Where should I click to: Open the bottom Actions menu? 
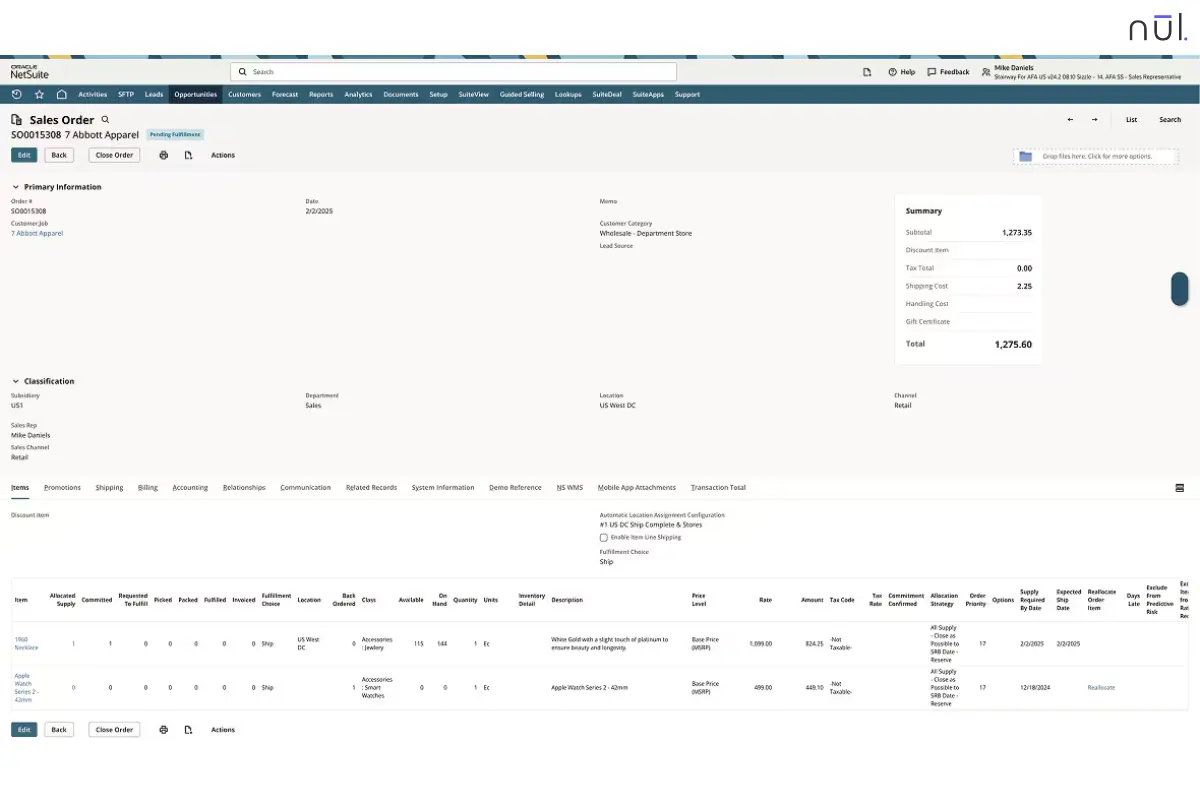pos(223,730)
